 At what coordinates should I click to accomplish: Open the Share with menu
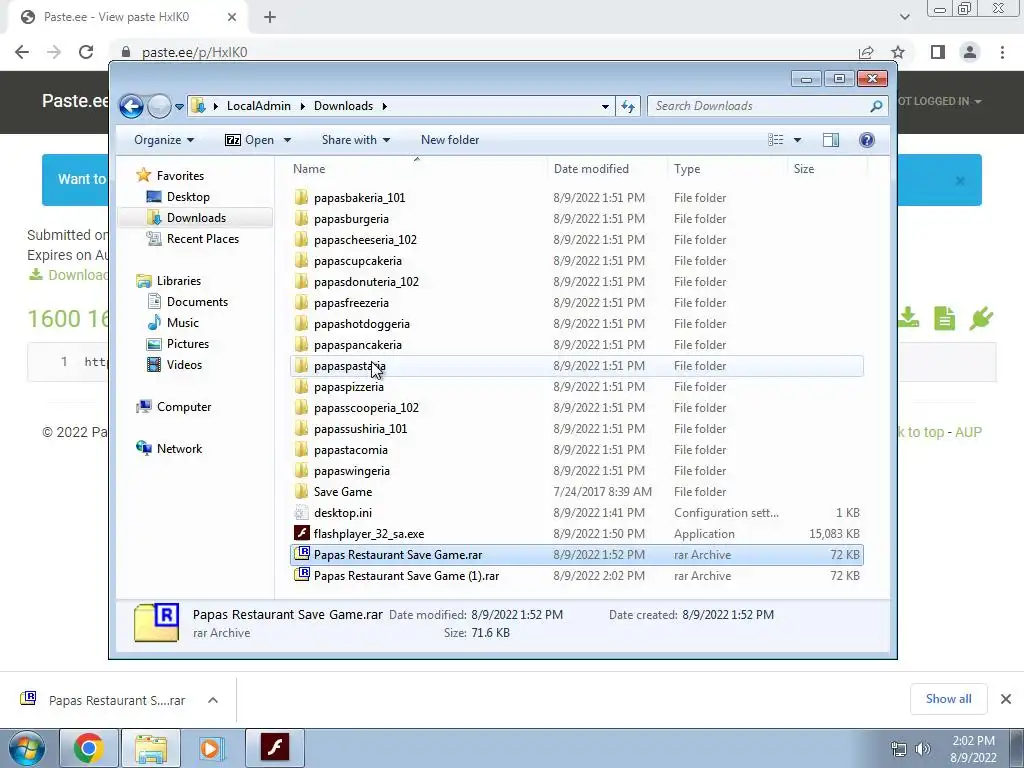[x=356, y=140]
